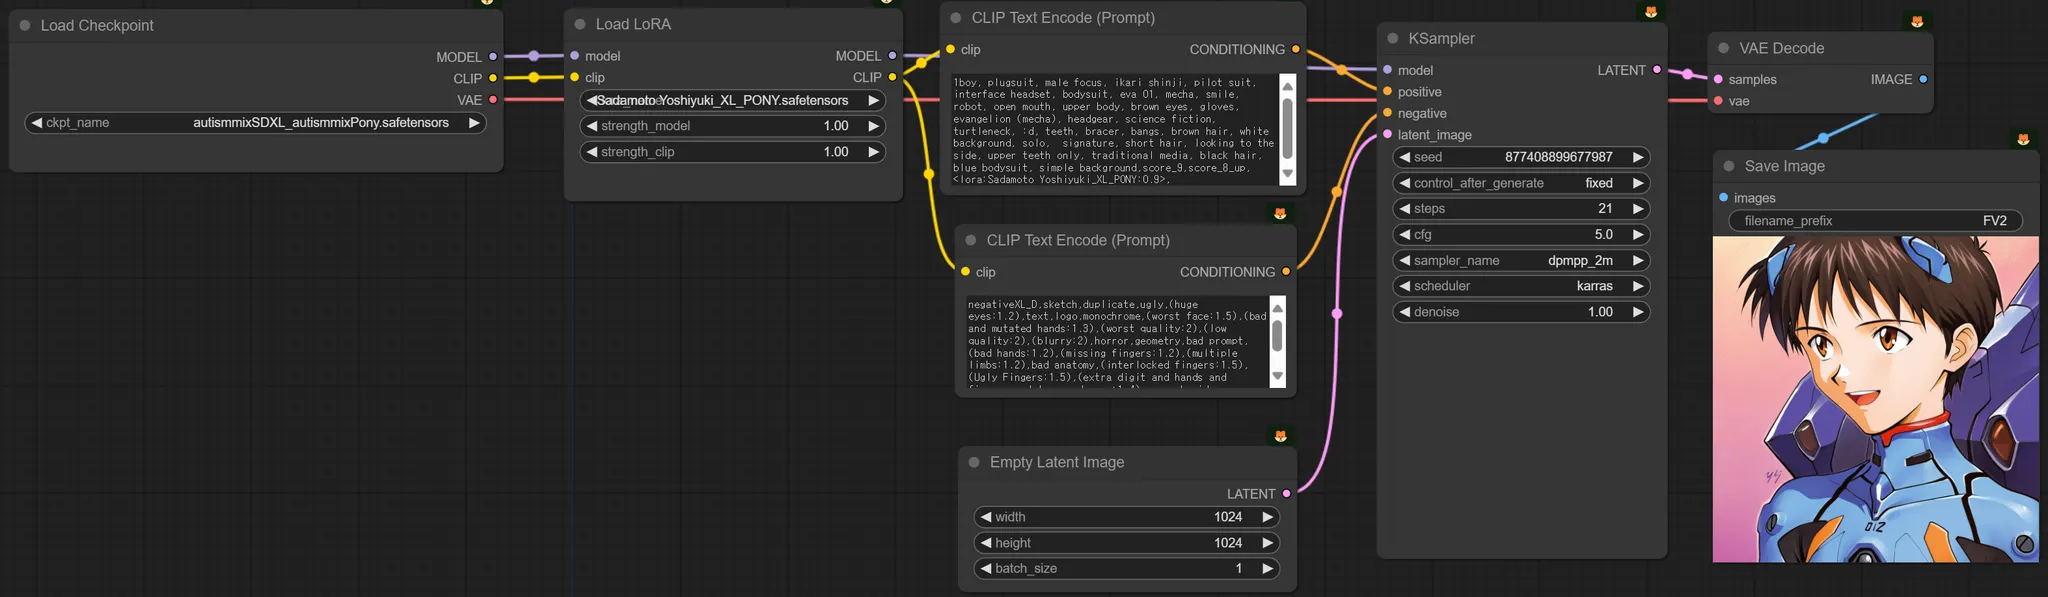Collapse the KSampler node via its title dot
This screenshot has width=2048, height=597.
tap(1393, 38)
